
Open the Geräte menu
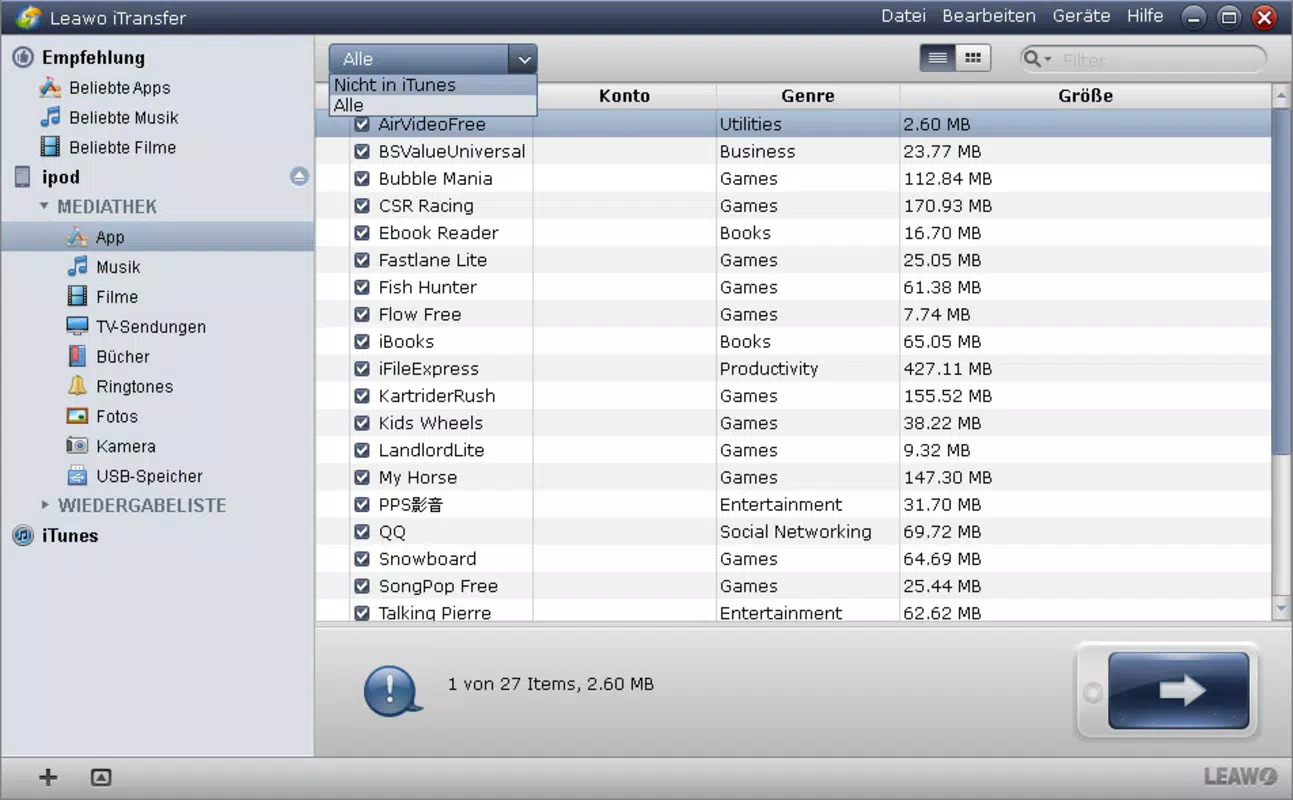(1081, 16)
